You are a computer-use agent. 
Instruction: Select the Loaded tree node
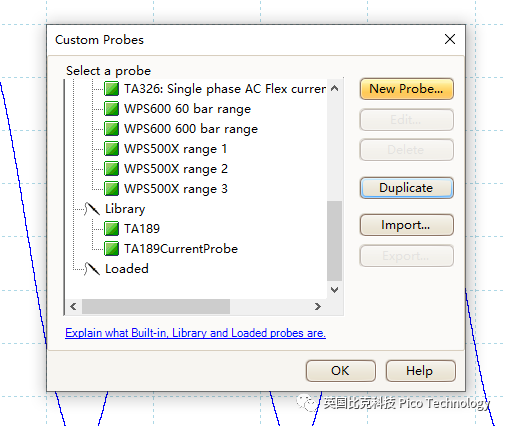click(127, 269)
